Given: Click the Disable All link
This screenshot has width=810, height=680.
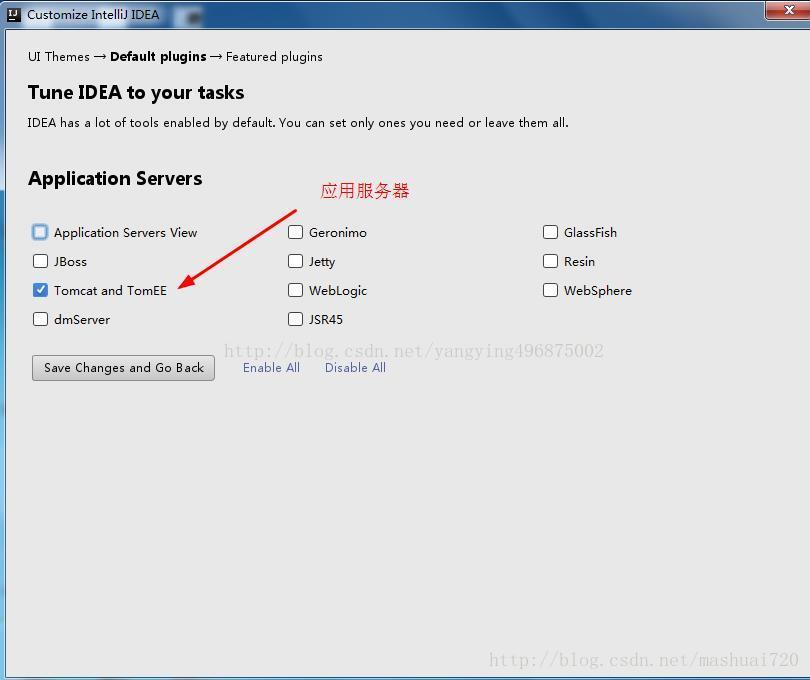Looking at the screenshot, I should pos(355,368).
